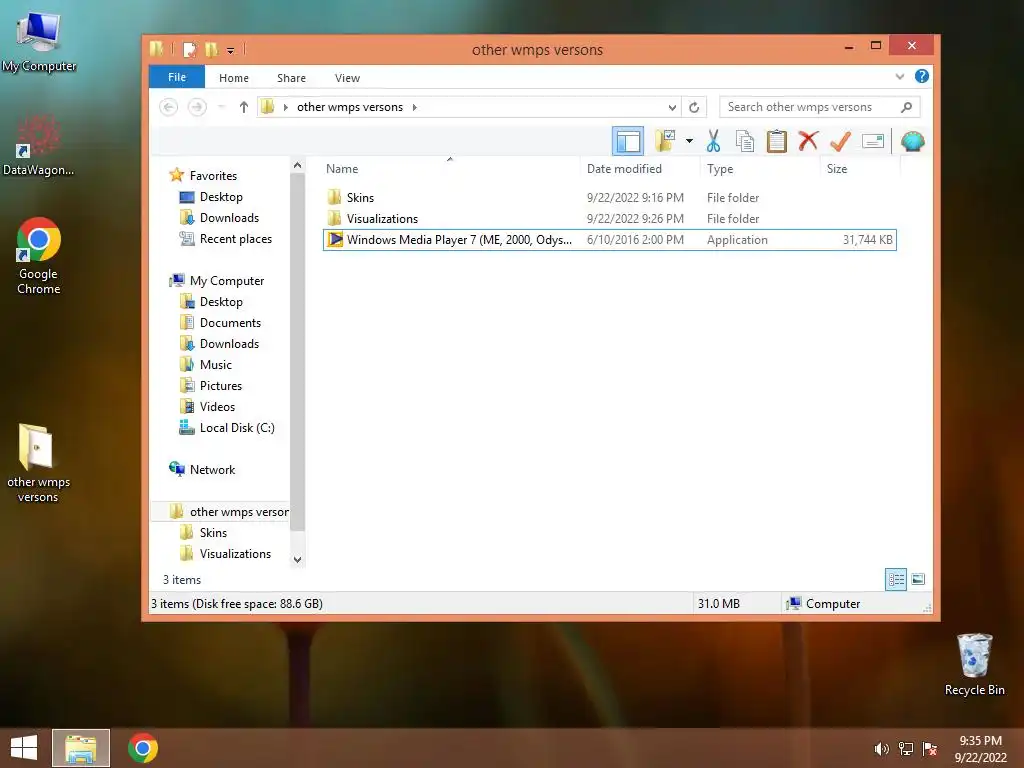
Task: Switch to the Home ribbon tab
Action: (234, 78)
